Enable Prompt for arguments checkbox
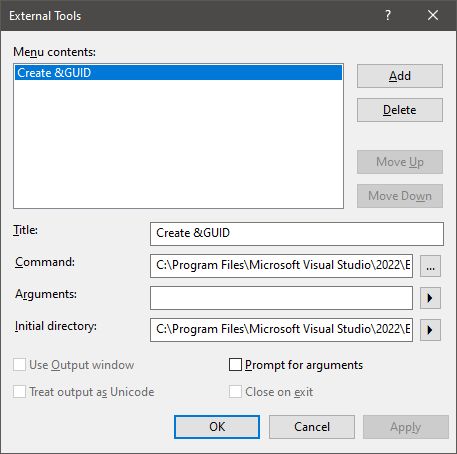Screen dimensions: 457x454 (235, 365)
